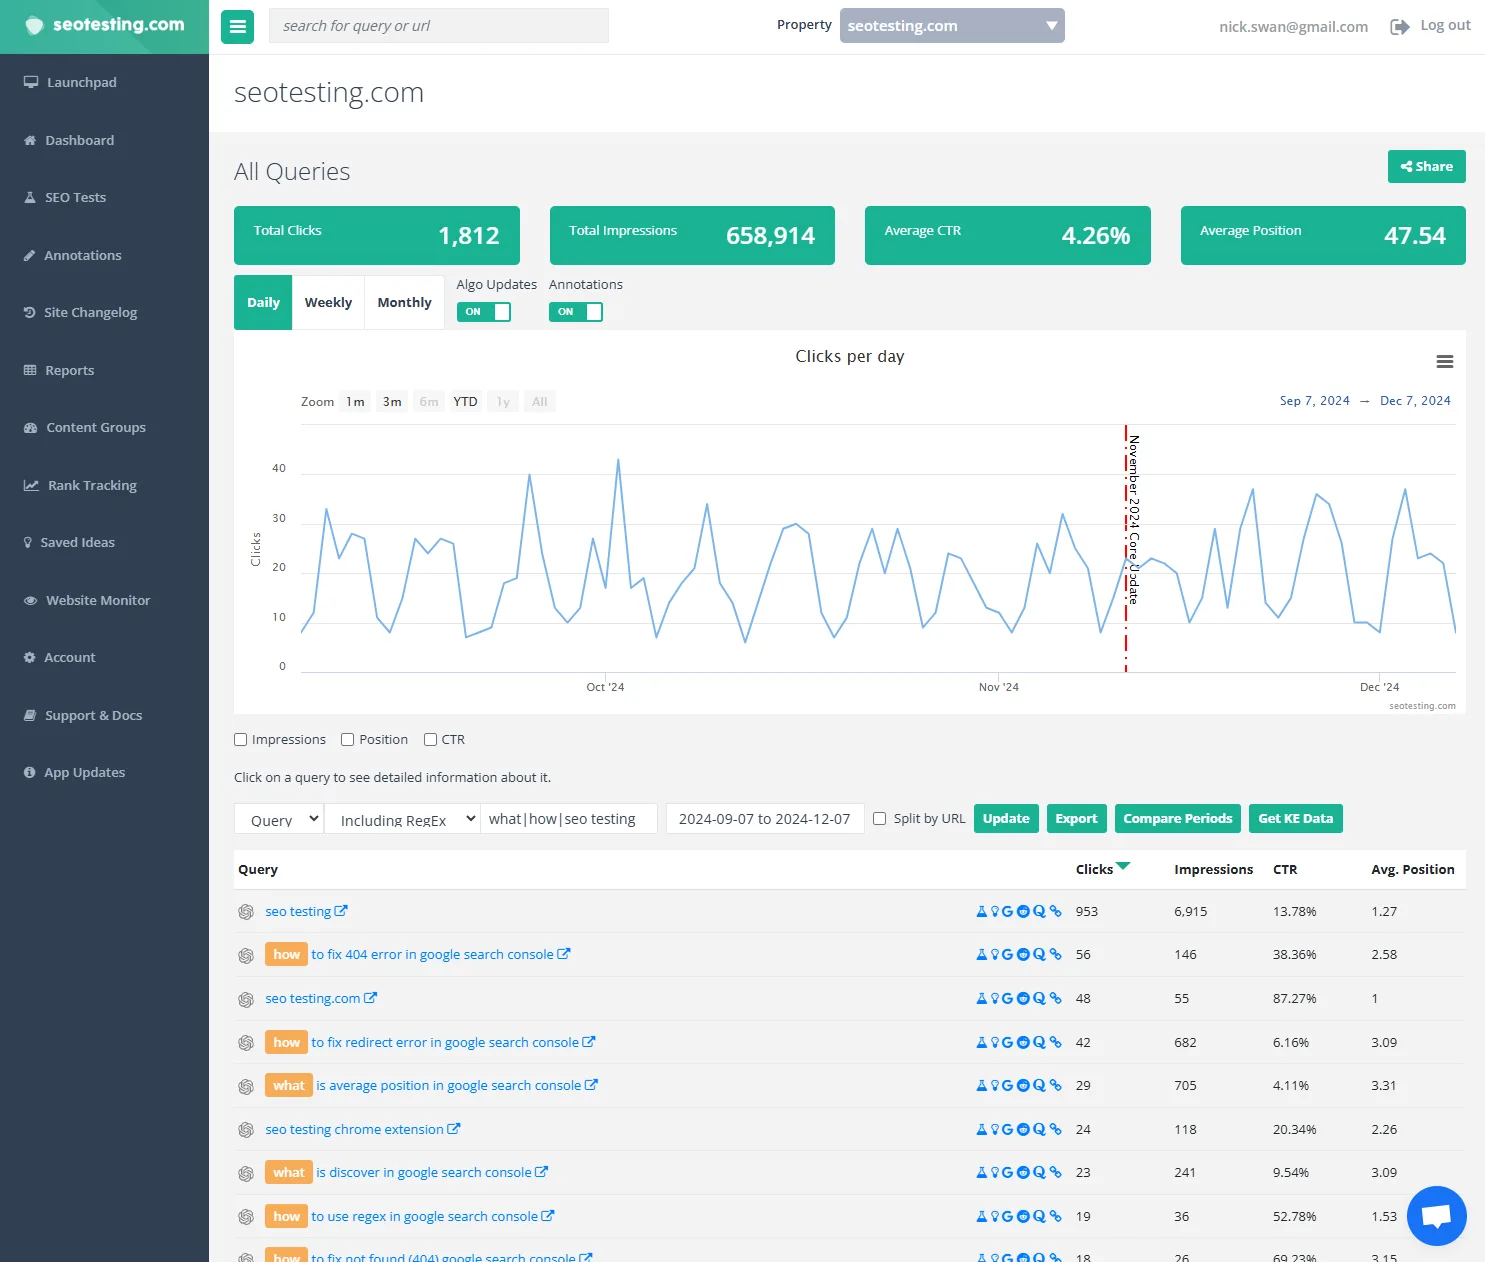
Task: Click the Compare Periods button
Action: pos(1177,819)
